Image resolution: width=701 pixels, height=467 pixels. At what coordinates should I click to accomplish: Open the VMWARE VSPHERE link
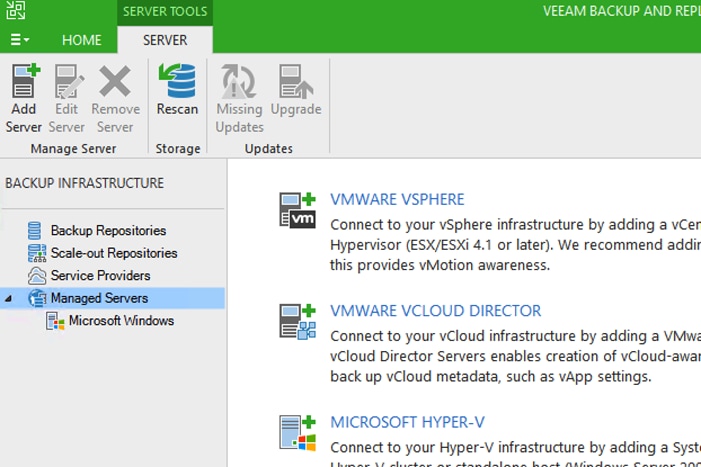coord(397,199)
